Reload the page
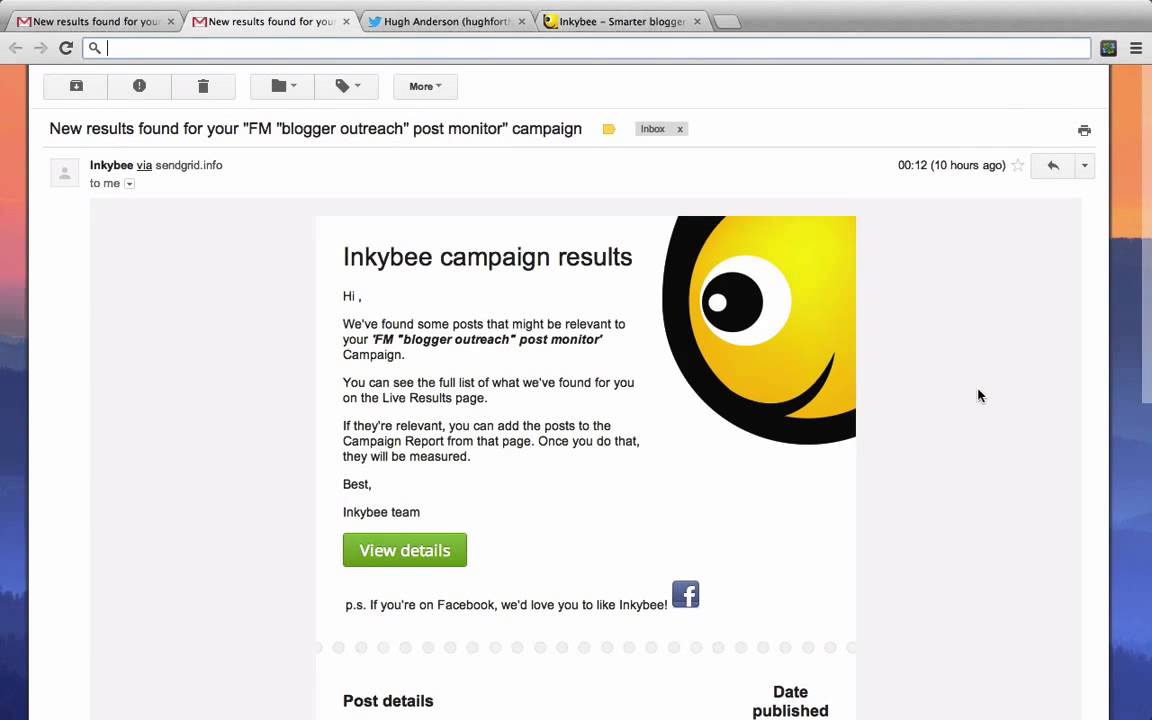1152x720 pixels. [x=66, y=48]
